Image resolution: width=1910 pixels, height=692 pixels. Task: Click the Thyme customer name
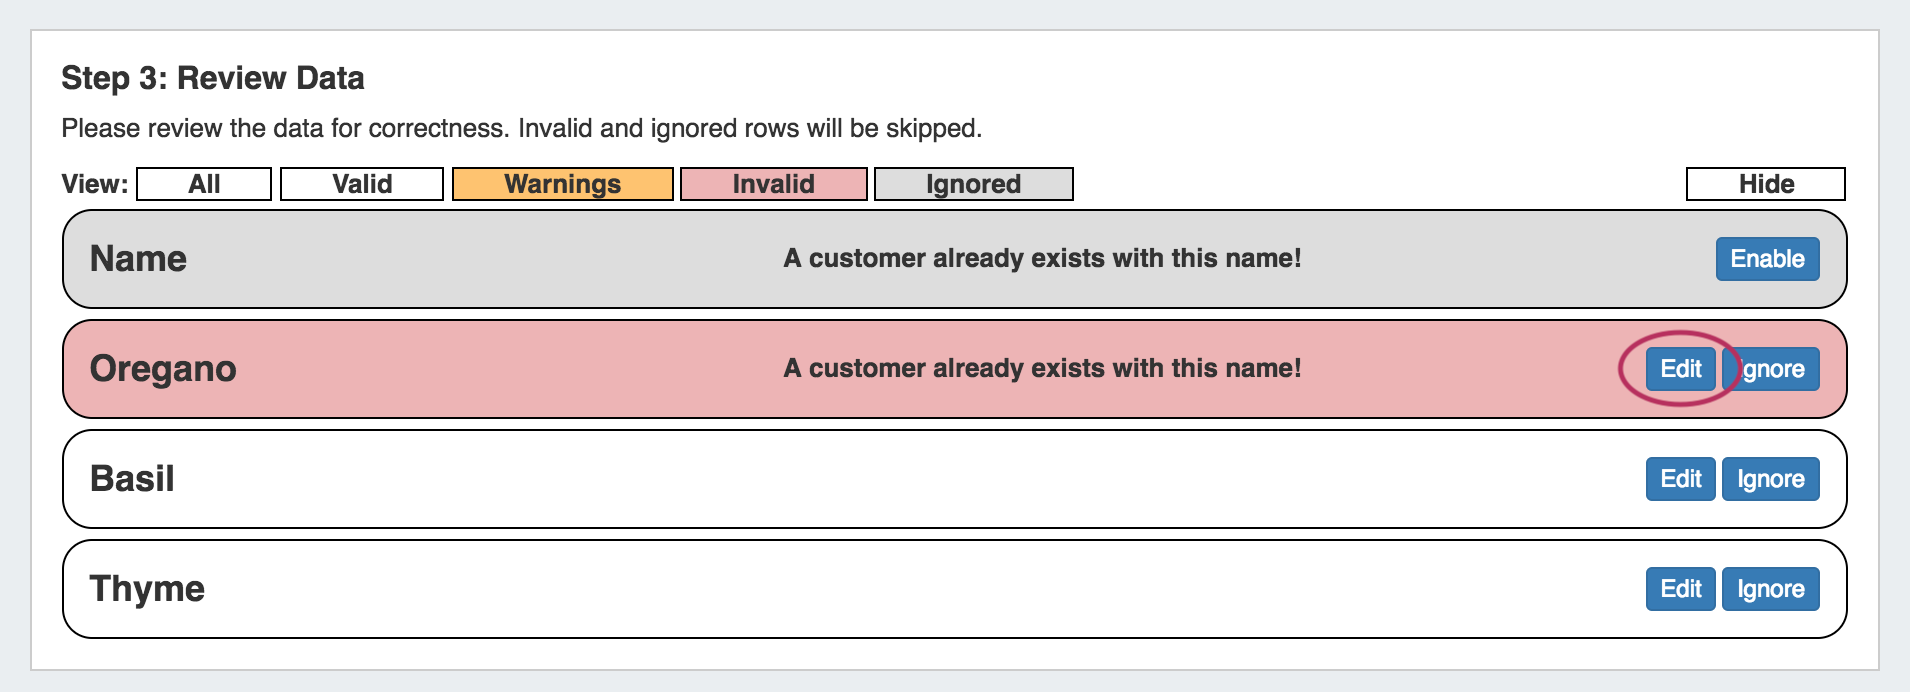(147, 589)
